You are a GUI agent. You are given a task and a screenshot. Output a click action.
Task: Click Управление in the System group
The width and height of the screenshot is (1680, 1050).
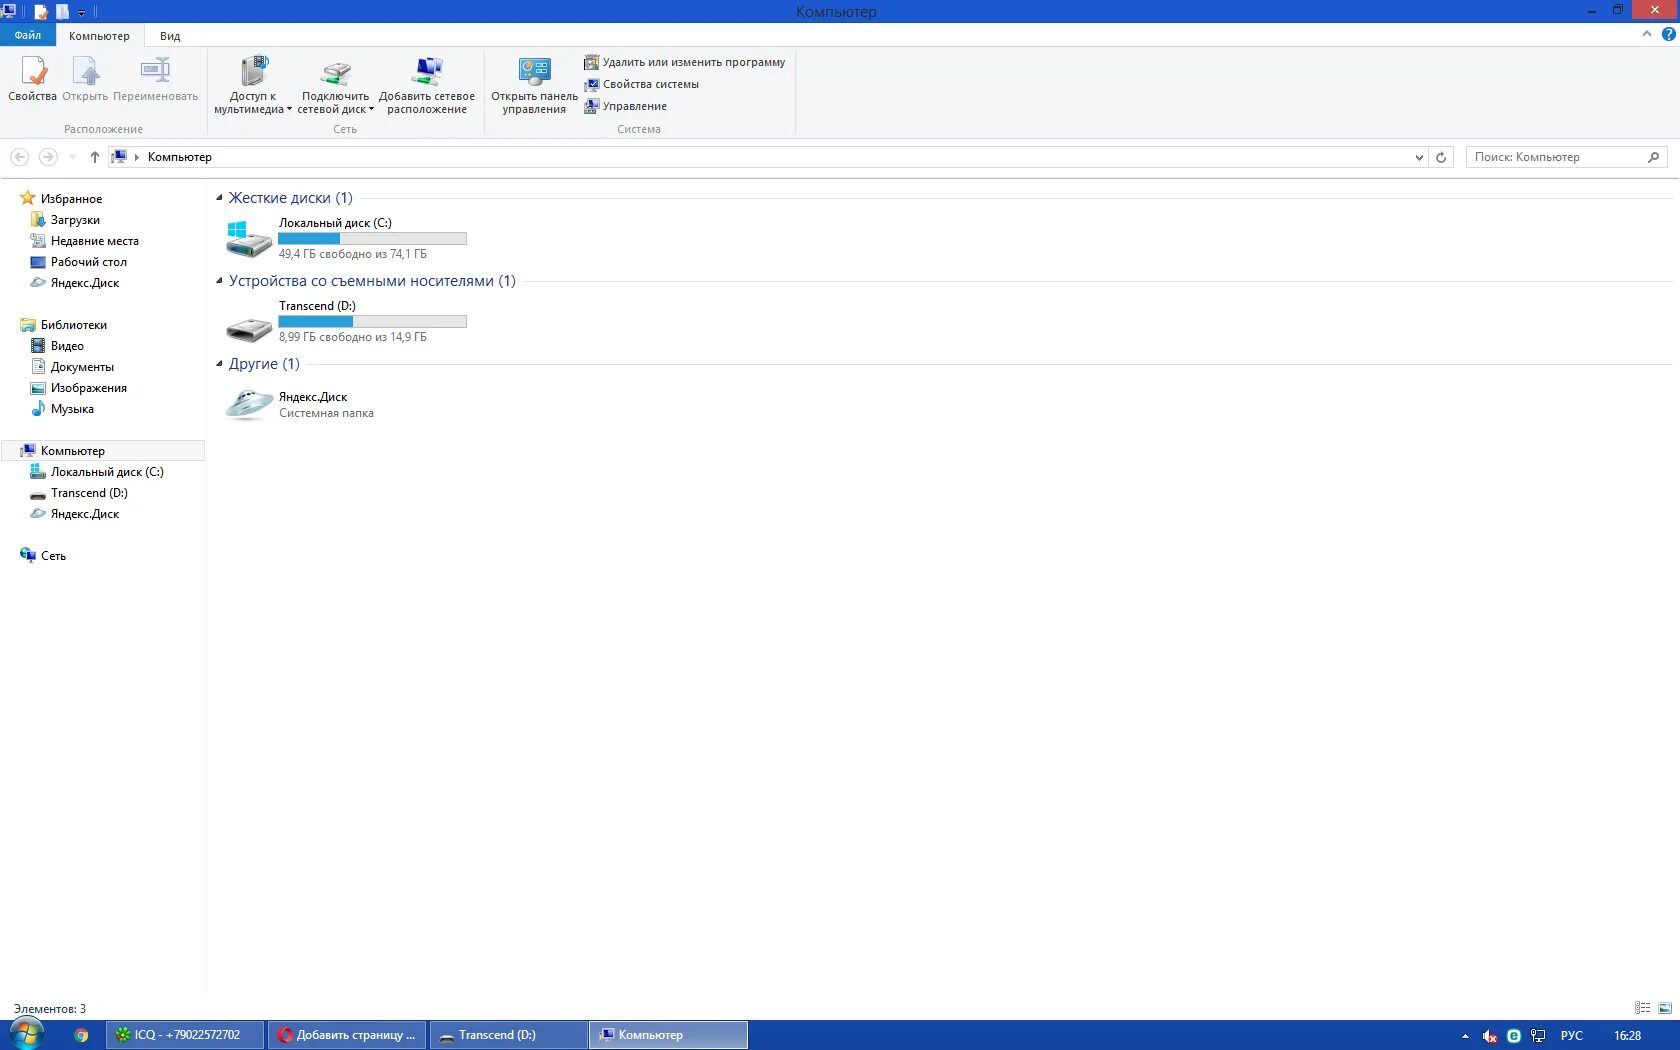(626, 106)
